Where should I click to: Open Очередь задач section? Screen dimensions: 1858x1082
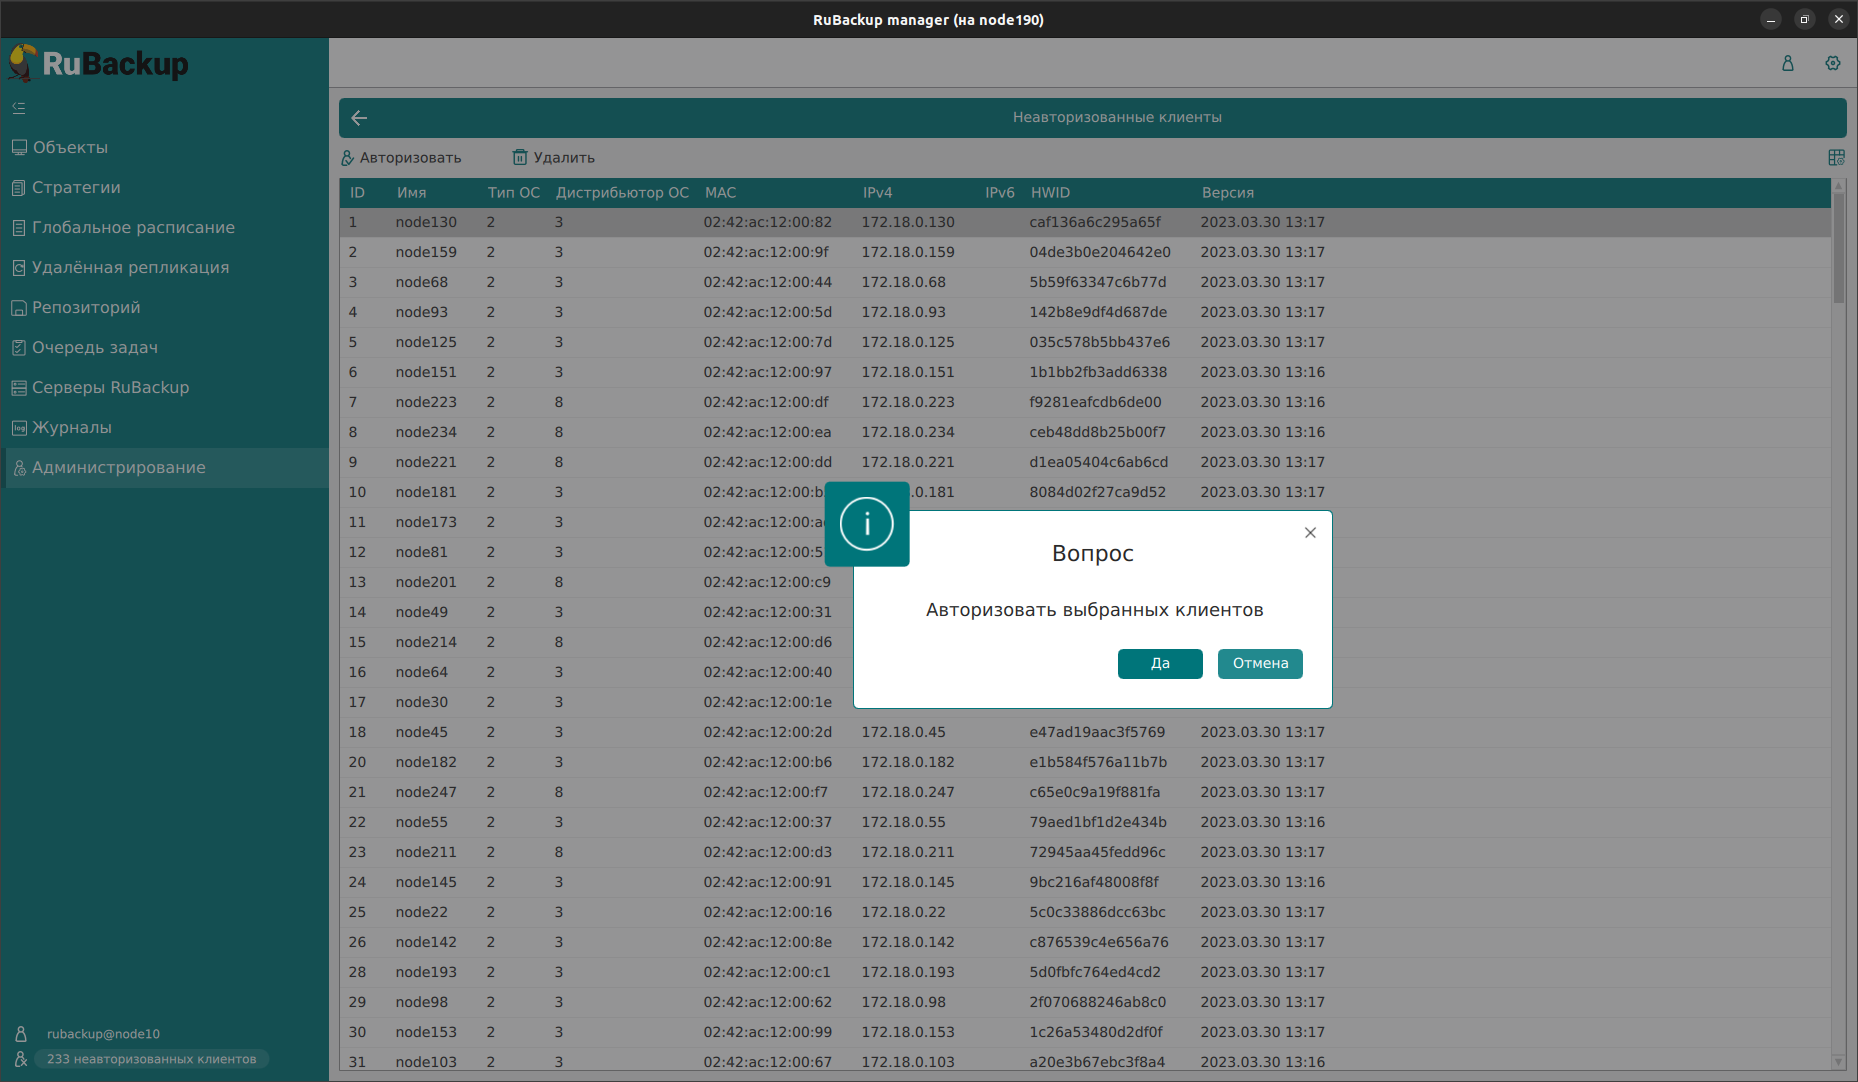point(95,348)
